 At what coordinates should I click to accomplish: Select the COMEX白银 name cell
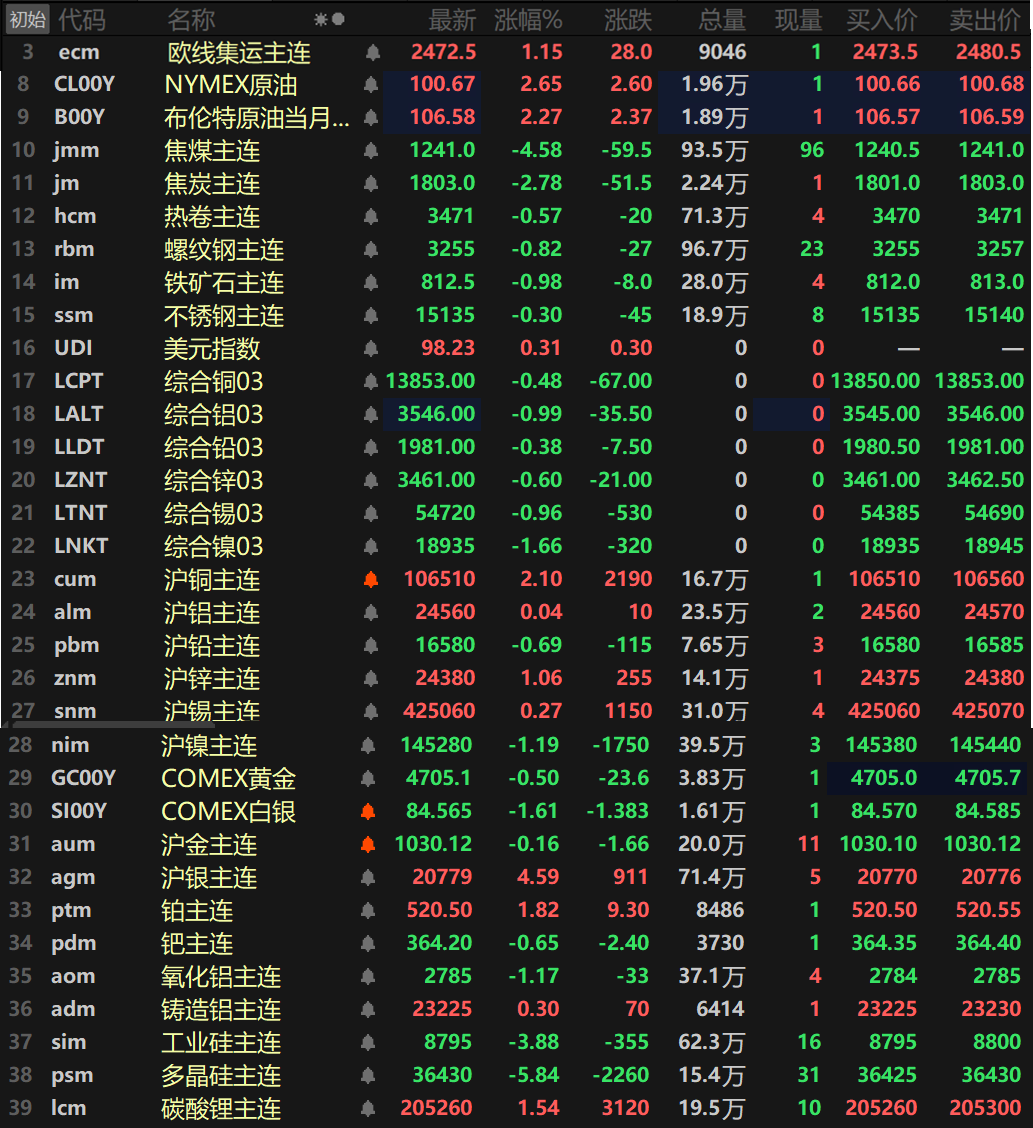point(229,811)
